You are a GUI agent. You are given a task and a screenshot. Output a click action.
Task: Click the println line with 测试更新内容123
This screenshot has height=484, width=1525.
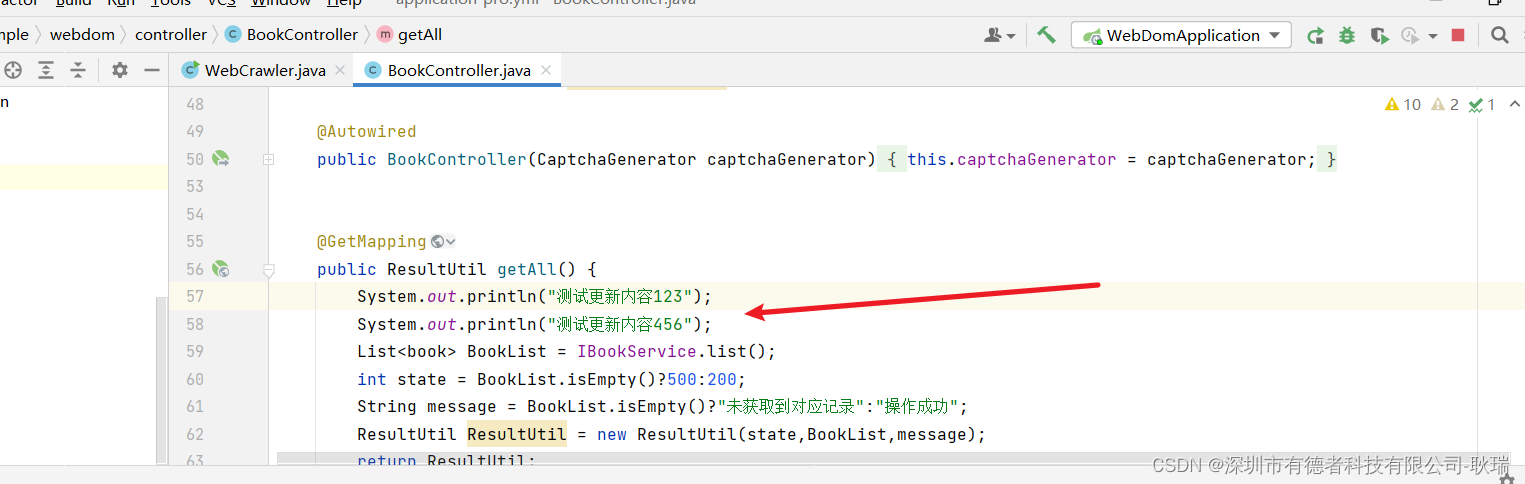[534, 296]
